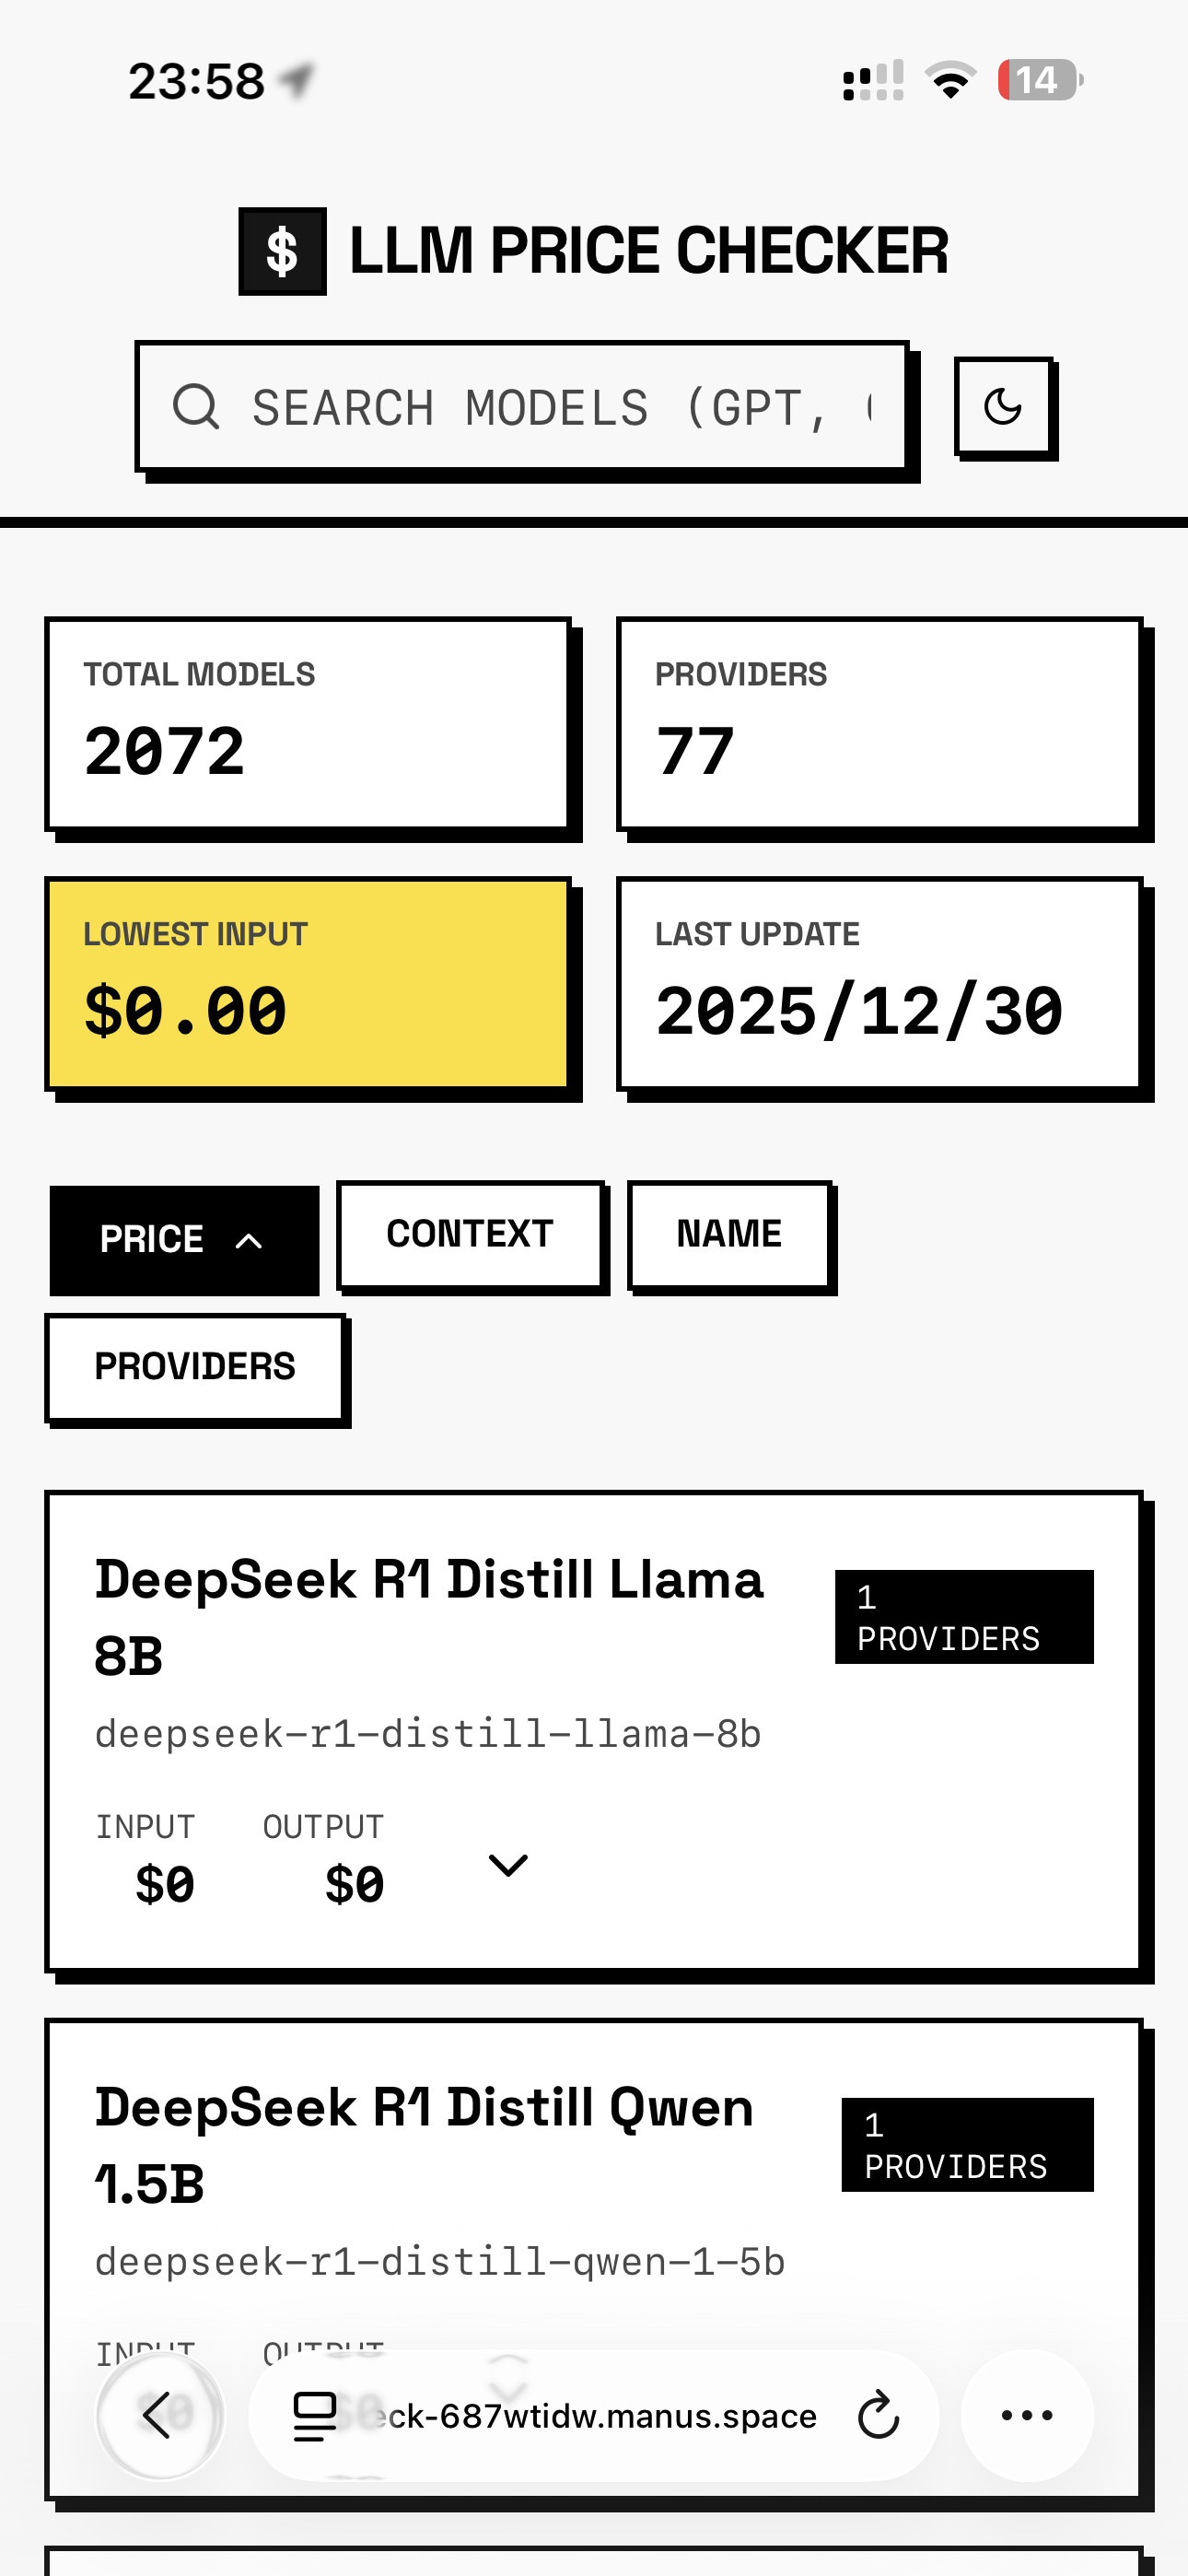This screenshot has width=1188, height=2576.
Task: Sort models by Context
Action: pos(470,1234)
